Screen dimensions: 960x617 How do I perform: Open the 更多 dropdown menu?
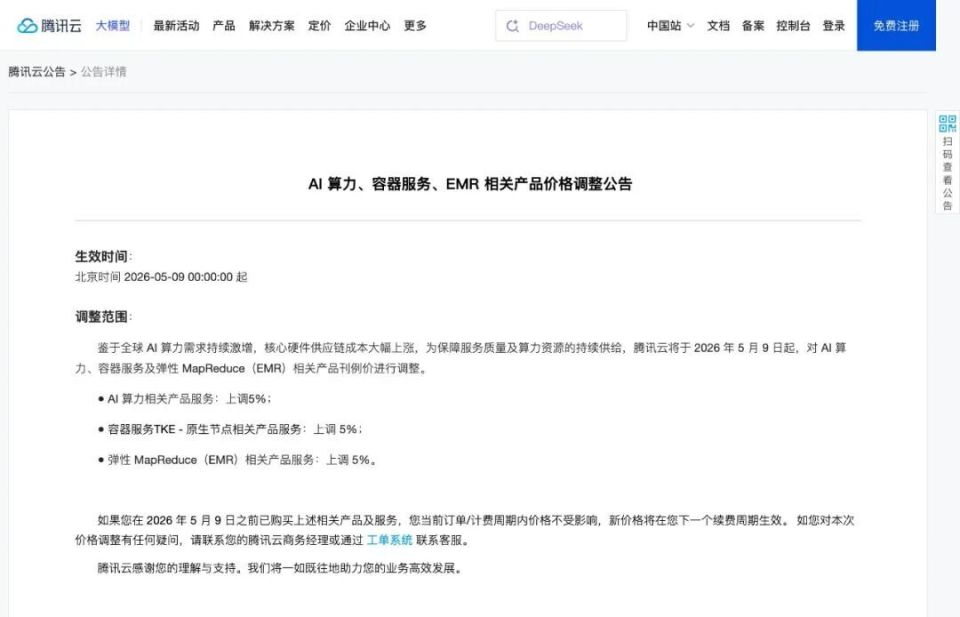coord(413,26)
